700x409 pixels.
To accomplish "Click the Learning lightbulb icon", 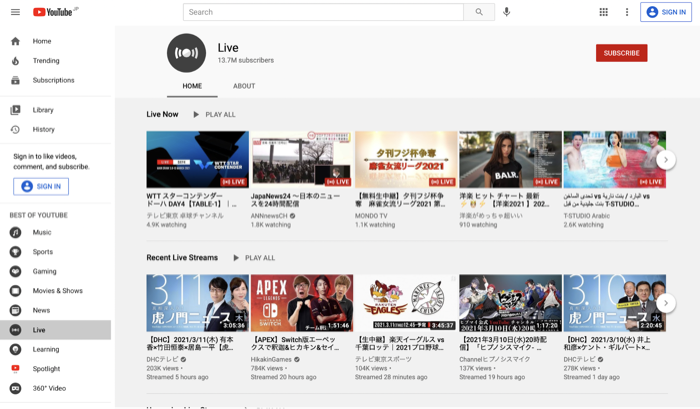I will click(x=15, y=349).
